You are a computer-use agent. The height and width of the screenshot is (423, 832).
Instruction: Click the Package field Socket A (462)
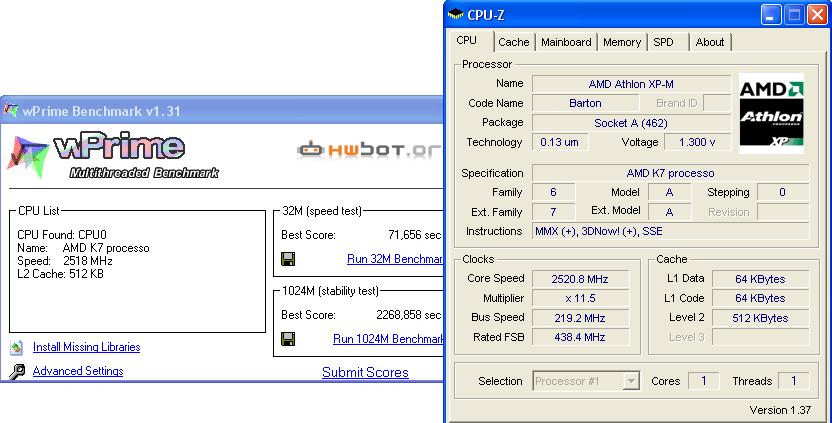631,123
